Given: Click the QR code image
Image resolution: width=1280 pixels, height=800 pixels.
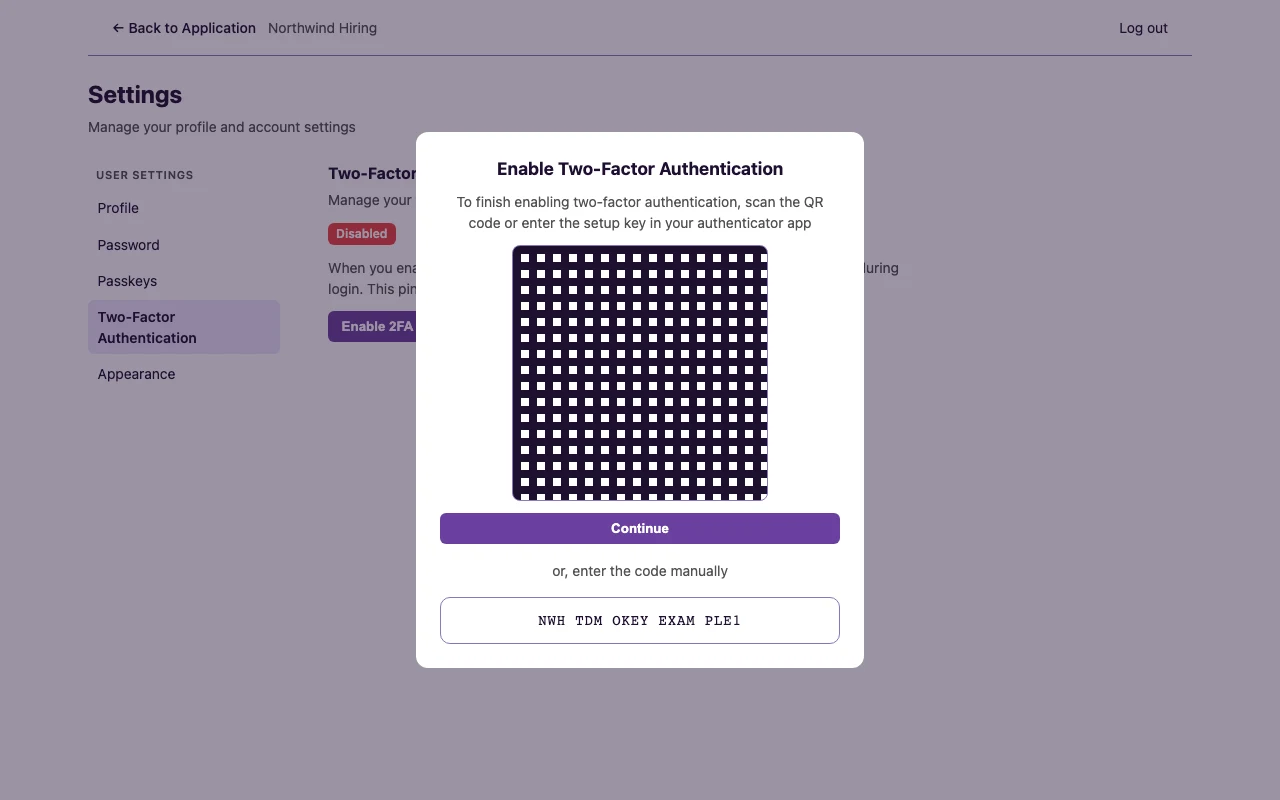Looking at the screenshot, I should coord(640,373).
